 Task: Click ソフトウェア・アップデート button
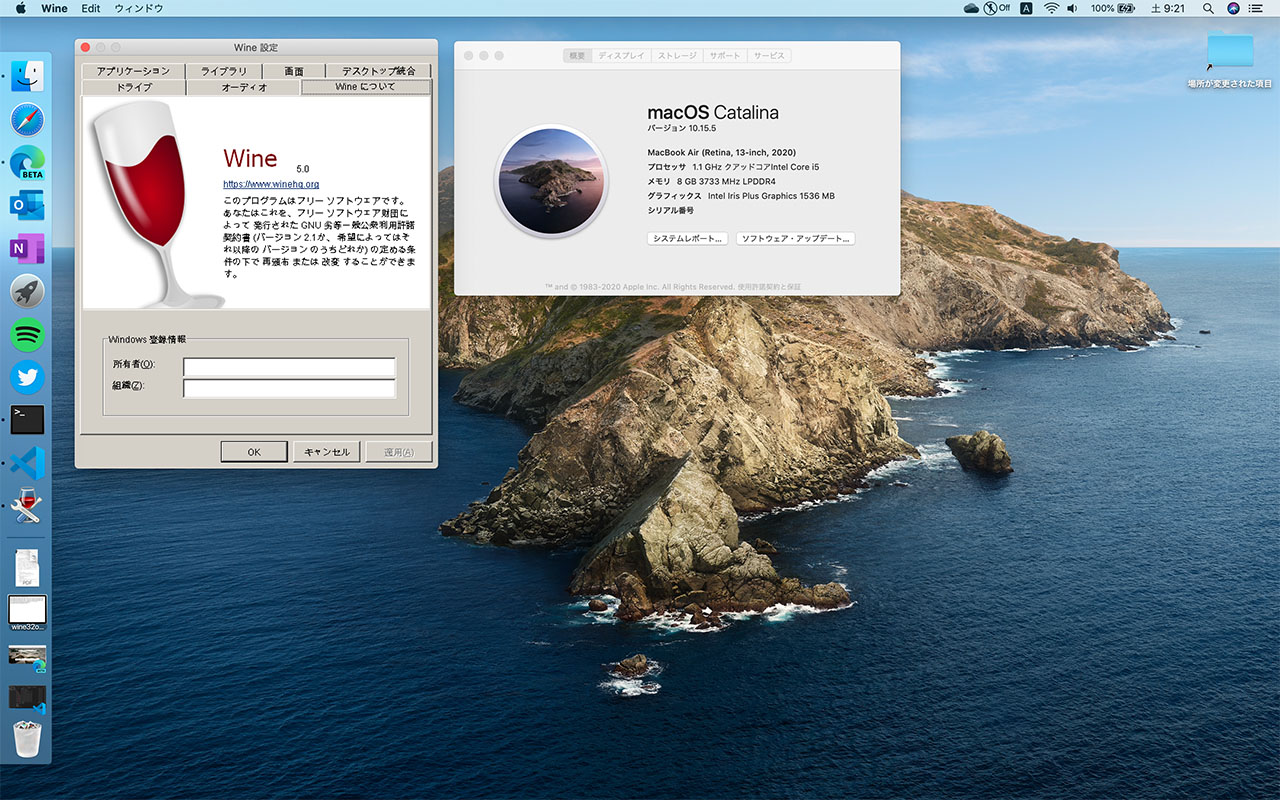pyautogui.click(x=796, y=239)
